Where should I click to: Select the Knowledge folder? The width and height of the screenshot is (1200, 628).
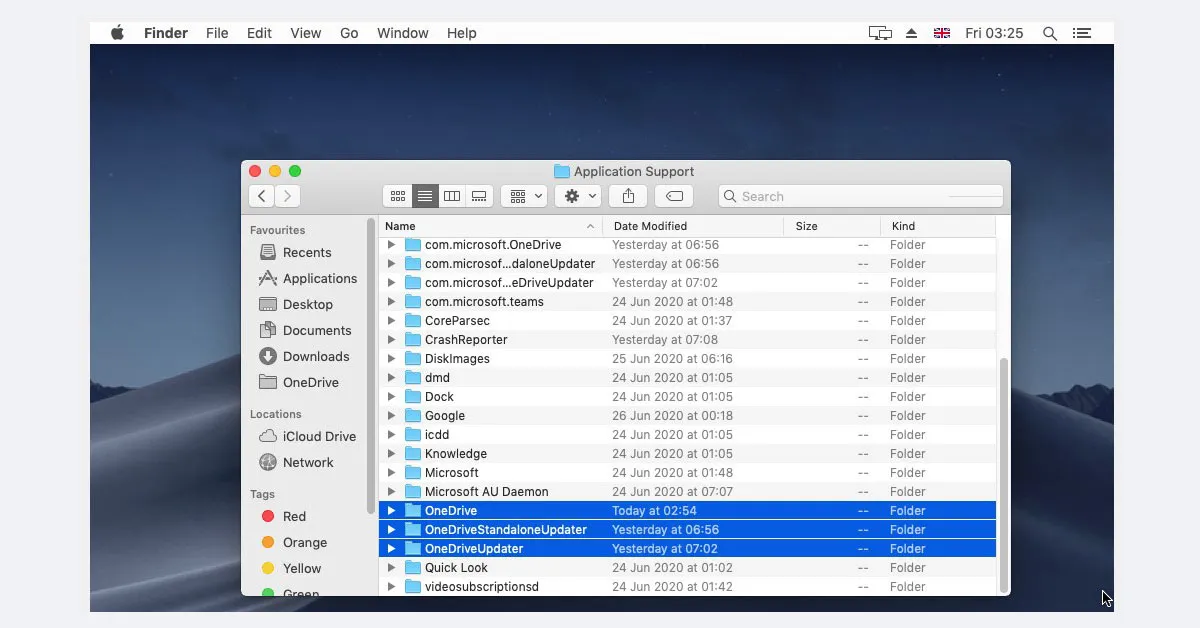(x=687, y=454)
